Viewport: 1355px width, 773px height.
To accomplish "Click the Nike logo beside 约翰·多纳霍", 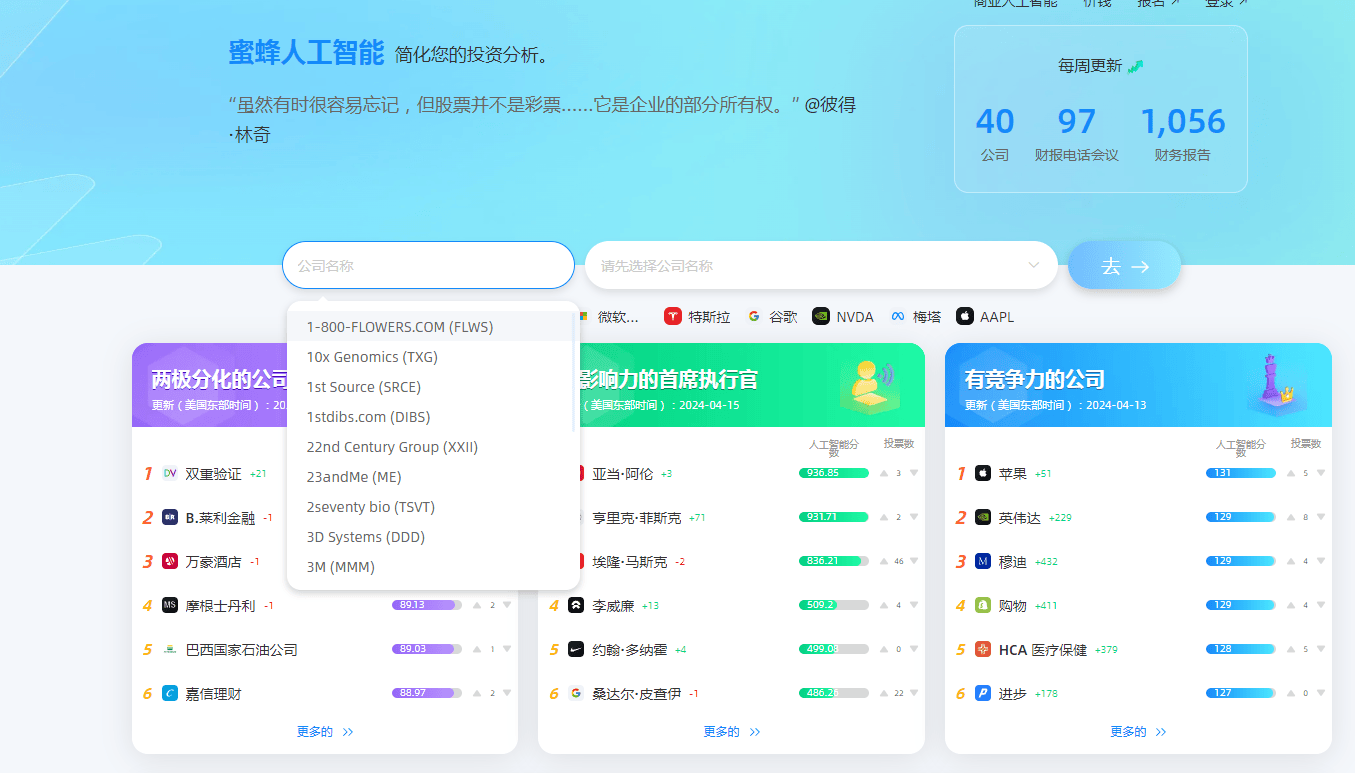I will point(576,649).
